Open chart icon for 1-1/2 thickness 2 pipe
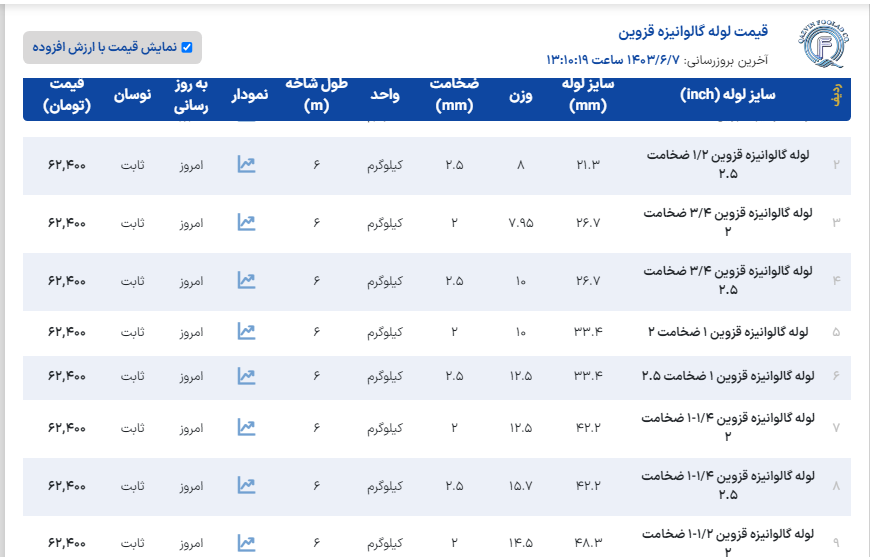870x557 pixels. 246,543
